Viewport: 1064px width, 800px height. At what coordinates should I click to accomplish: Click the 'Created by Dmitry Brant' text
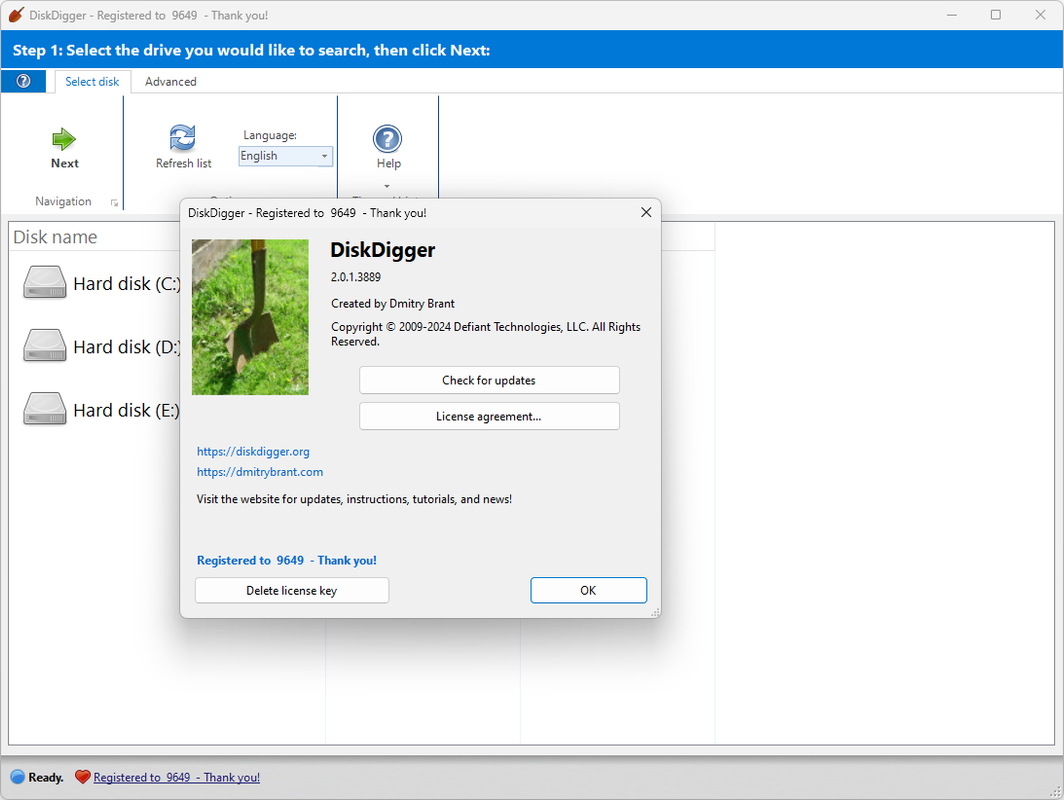pyautogui.click(x=393, y=303)
